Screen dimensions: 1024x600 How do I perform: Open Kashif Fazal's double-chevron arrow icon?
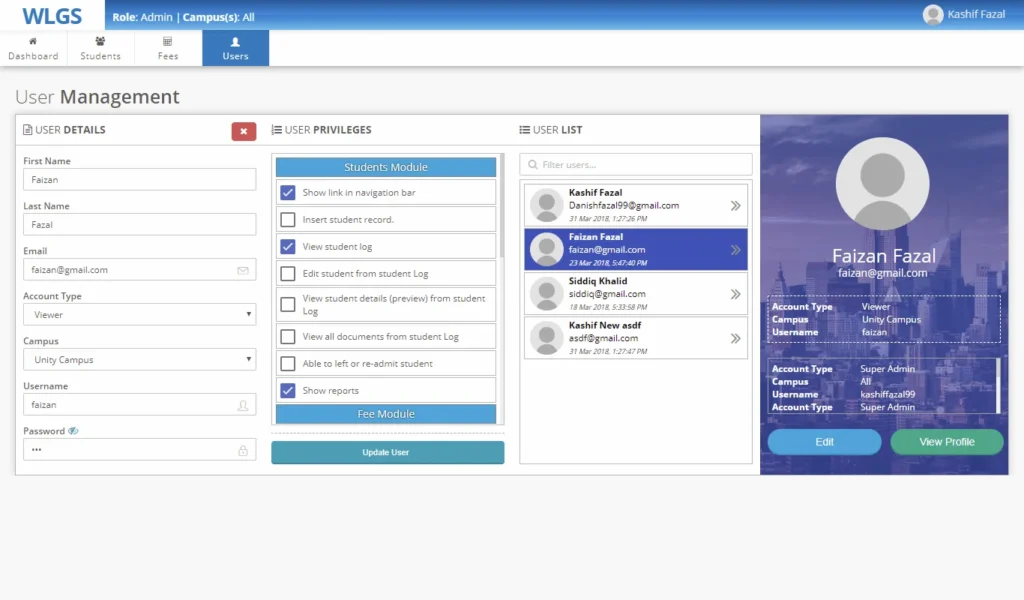pos(735,206)
